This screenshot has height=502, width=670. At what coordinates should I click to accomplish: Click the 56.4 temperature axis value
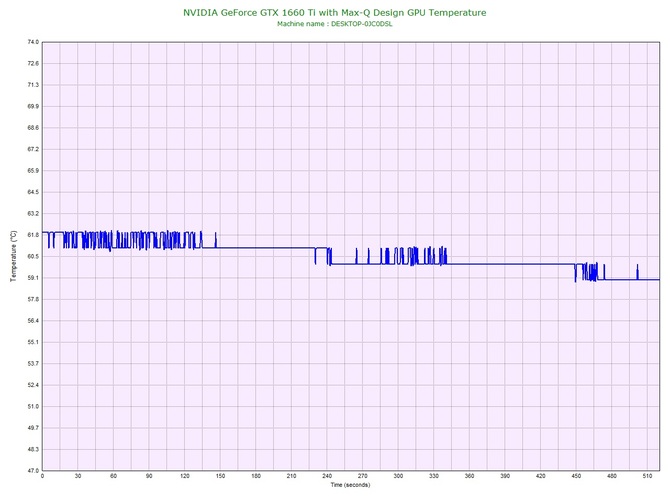coord(33,320)
